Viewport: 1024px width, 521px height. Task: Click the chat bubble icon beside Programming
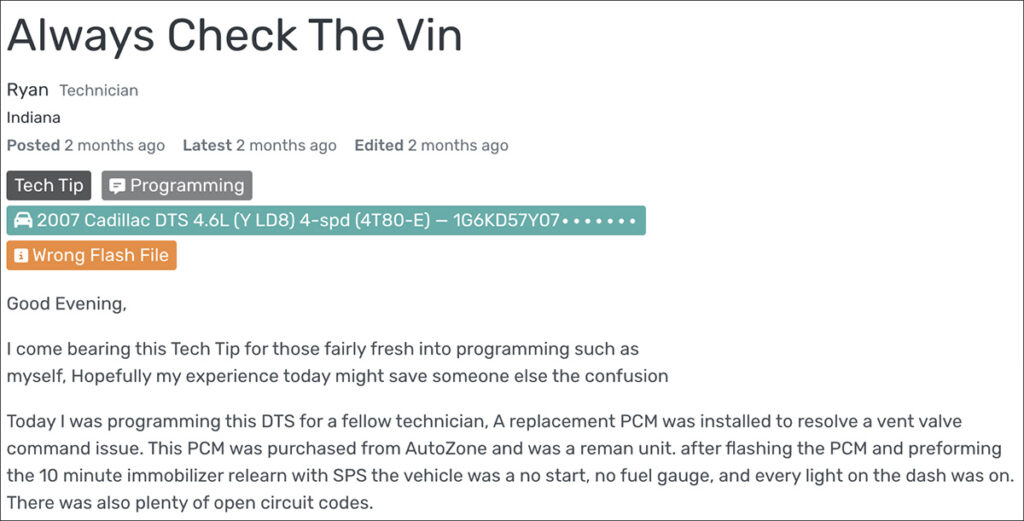tap(117, 186)
